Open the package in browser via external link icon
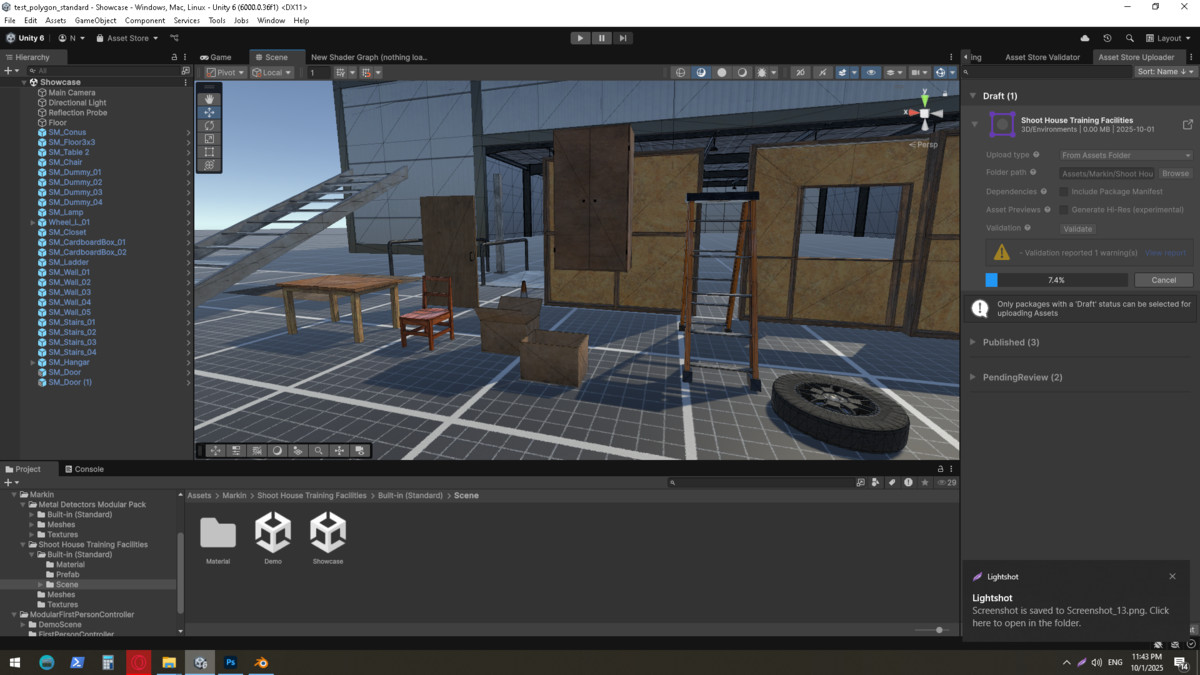Screen dimensions: 1200x675 point(1187,125)
